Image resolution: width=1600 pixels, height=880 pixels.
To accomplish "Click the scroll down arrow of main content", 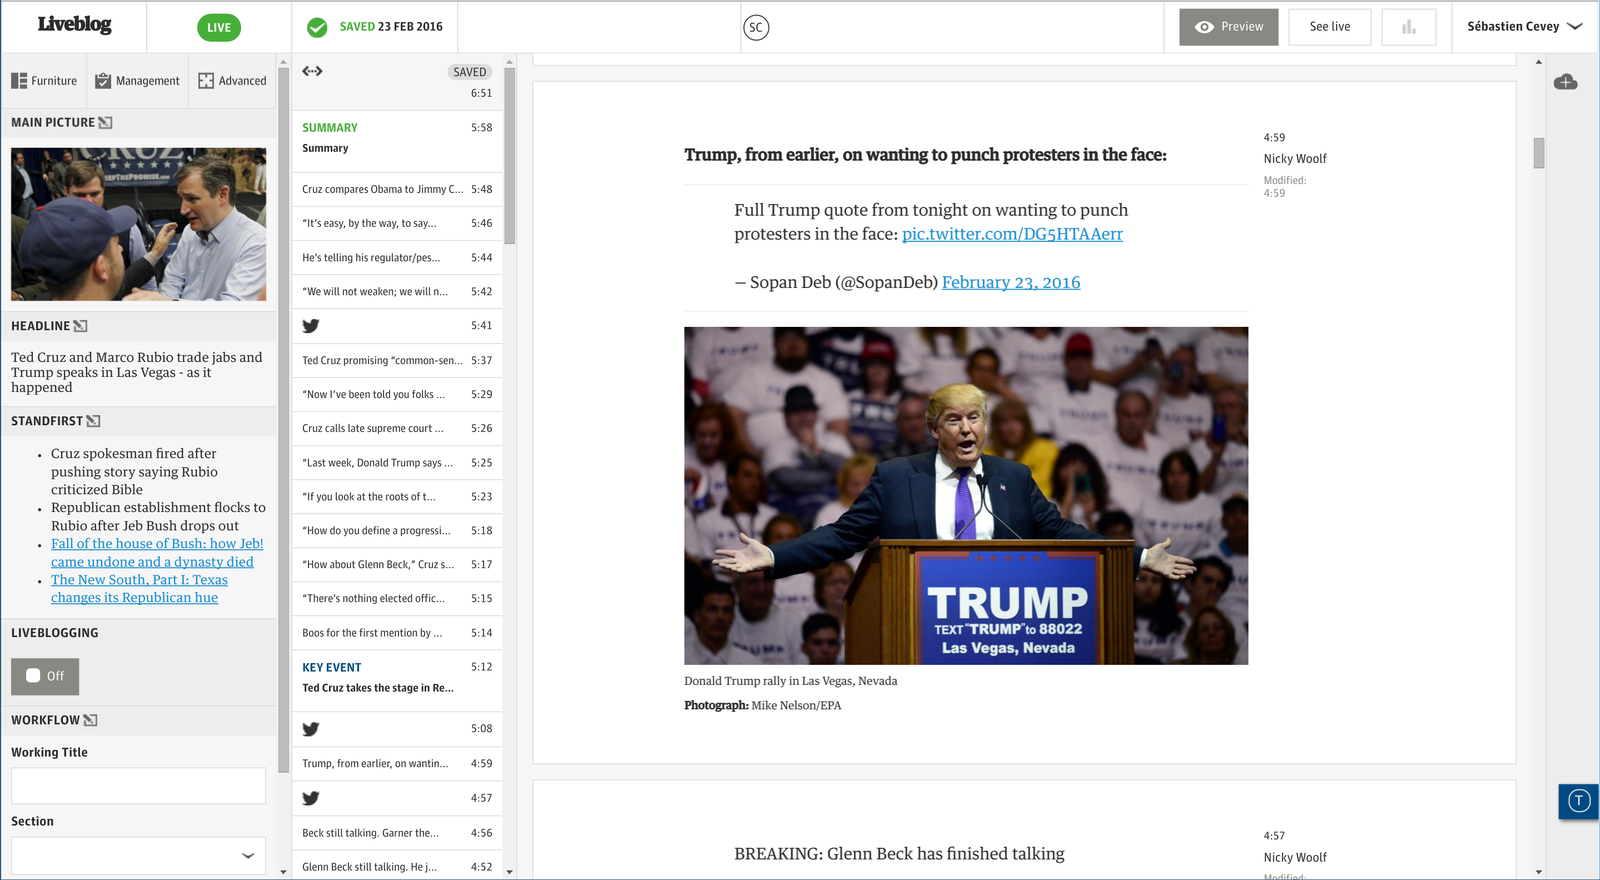I will 1539,872.
